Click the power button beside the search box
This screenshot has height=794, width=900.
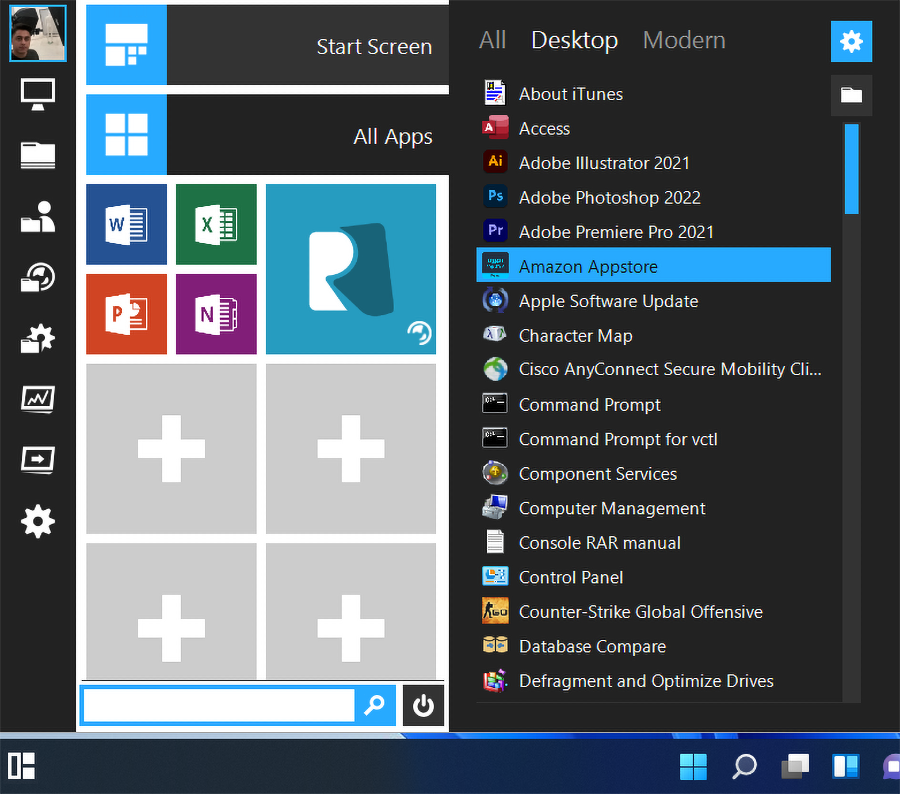pyautogui.click(x=423, y=705)
